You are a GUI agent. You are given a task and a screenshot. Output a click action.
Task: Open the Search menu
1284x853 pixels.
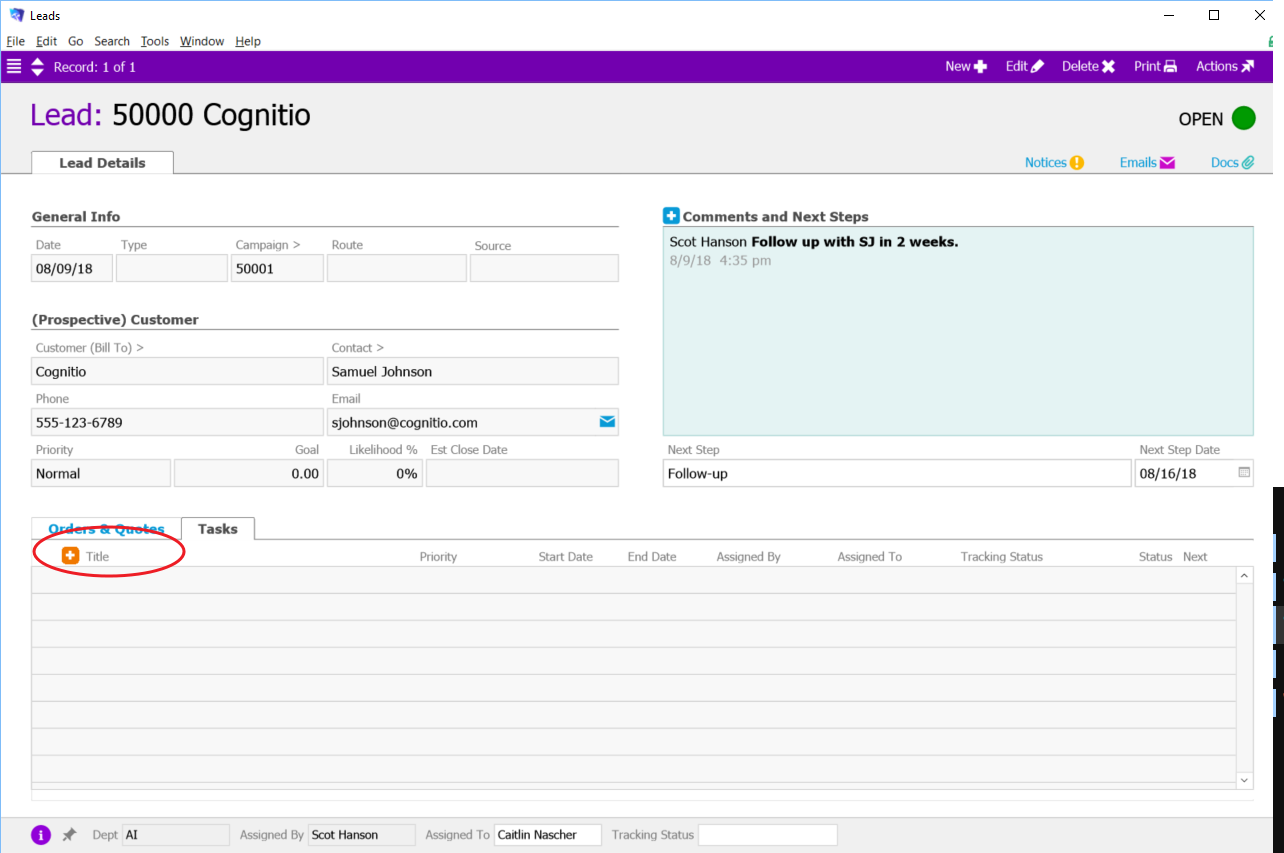(x=112, y=41)
